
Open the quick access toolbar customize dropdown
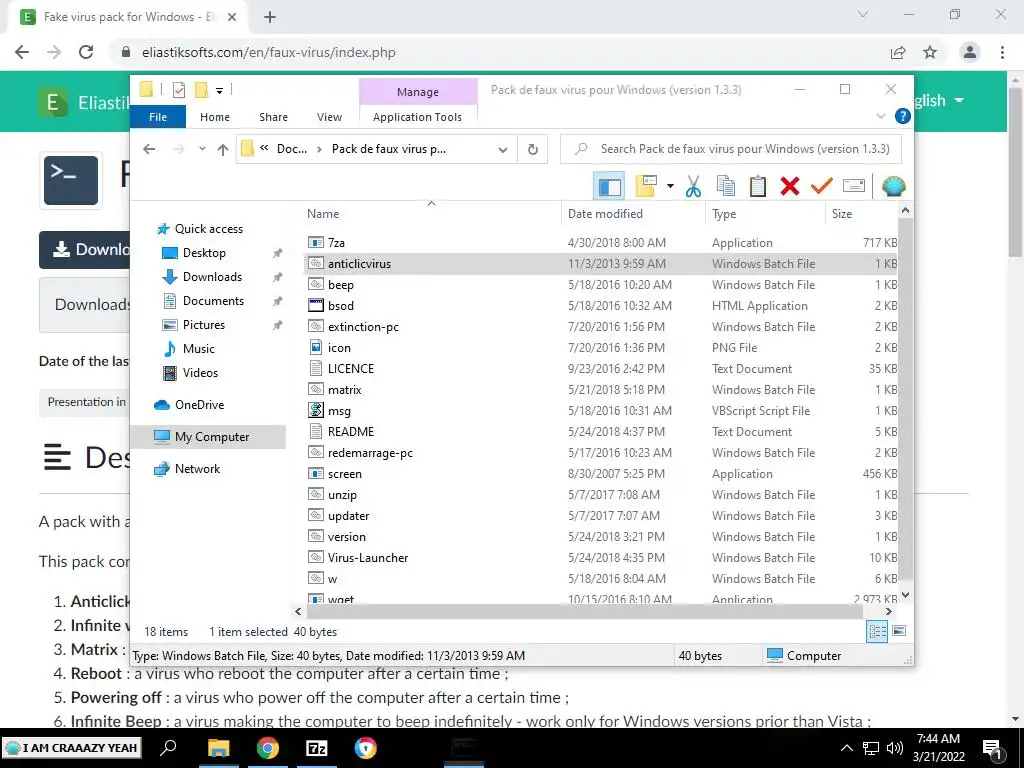[219, 91]
